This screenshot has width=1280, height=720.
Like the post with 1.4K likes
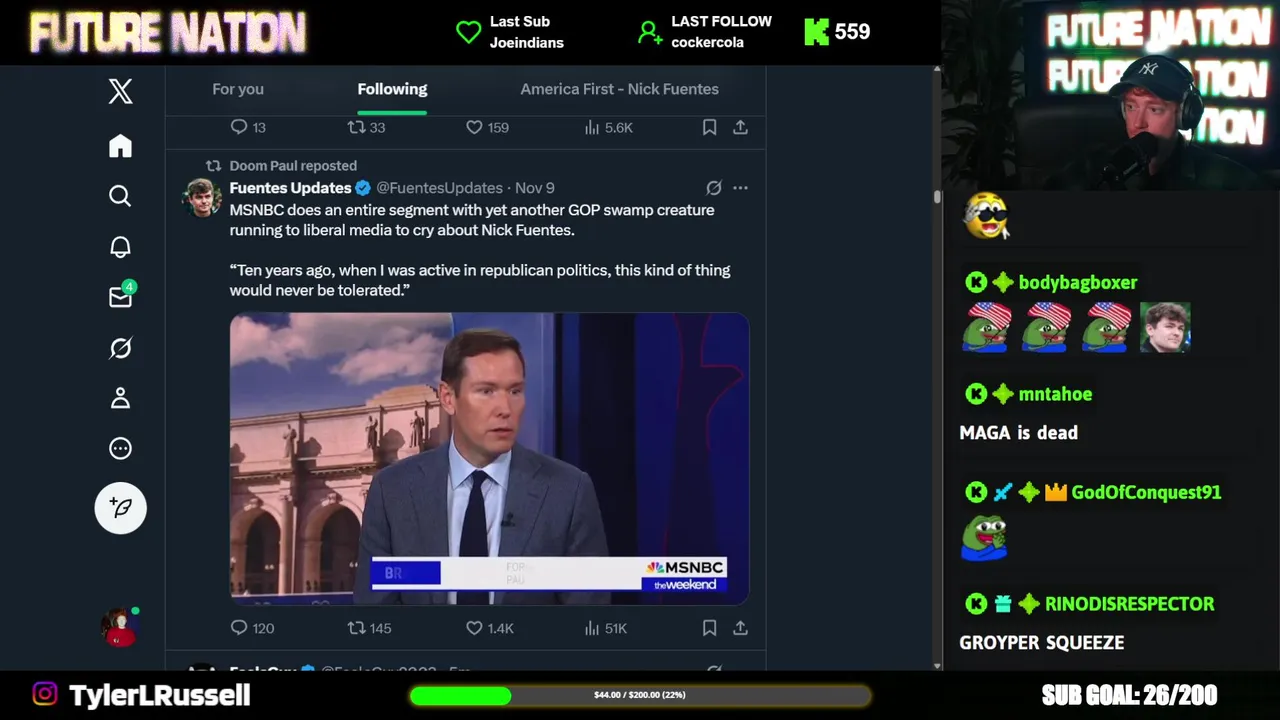click(x=490, y=628)
